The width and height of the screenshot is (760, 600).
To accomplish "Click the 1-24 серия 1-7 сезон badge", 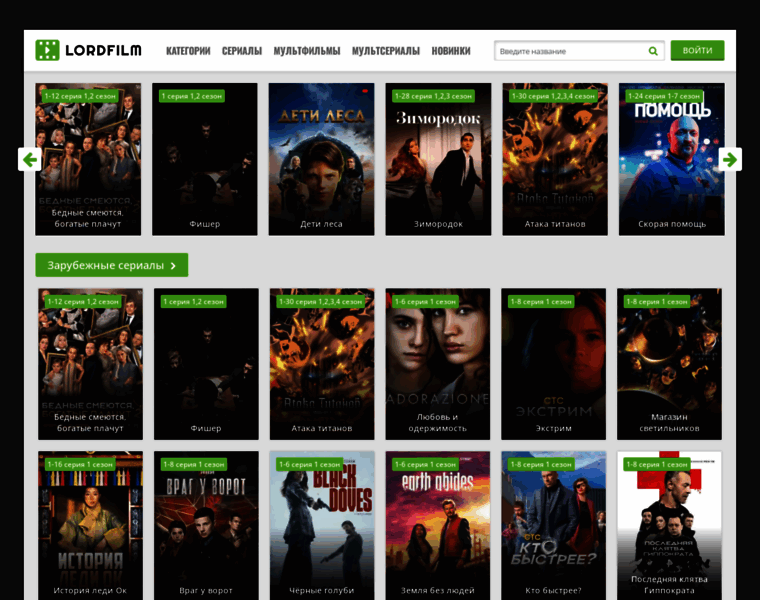I will [x=664, y=96].
